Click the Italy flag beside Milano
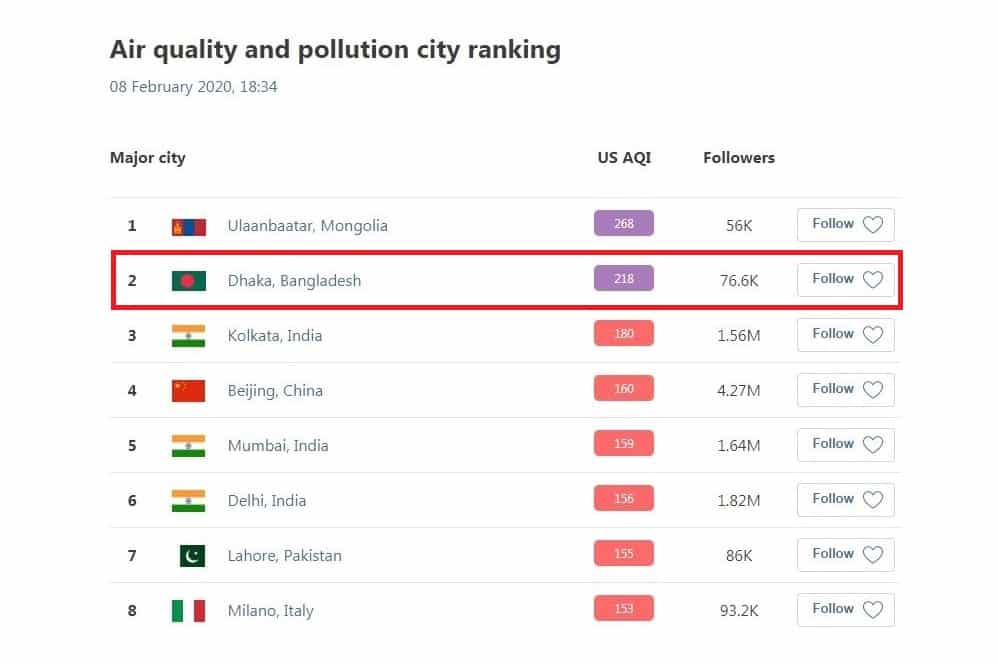The height and width of the screenshot is (664, 998). pyautogui.click(x=188, y=611)
